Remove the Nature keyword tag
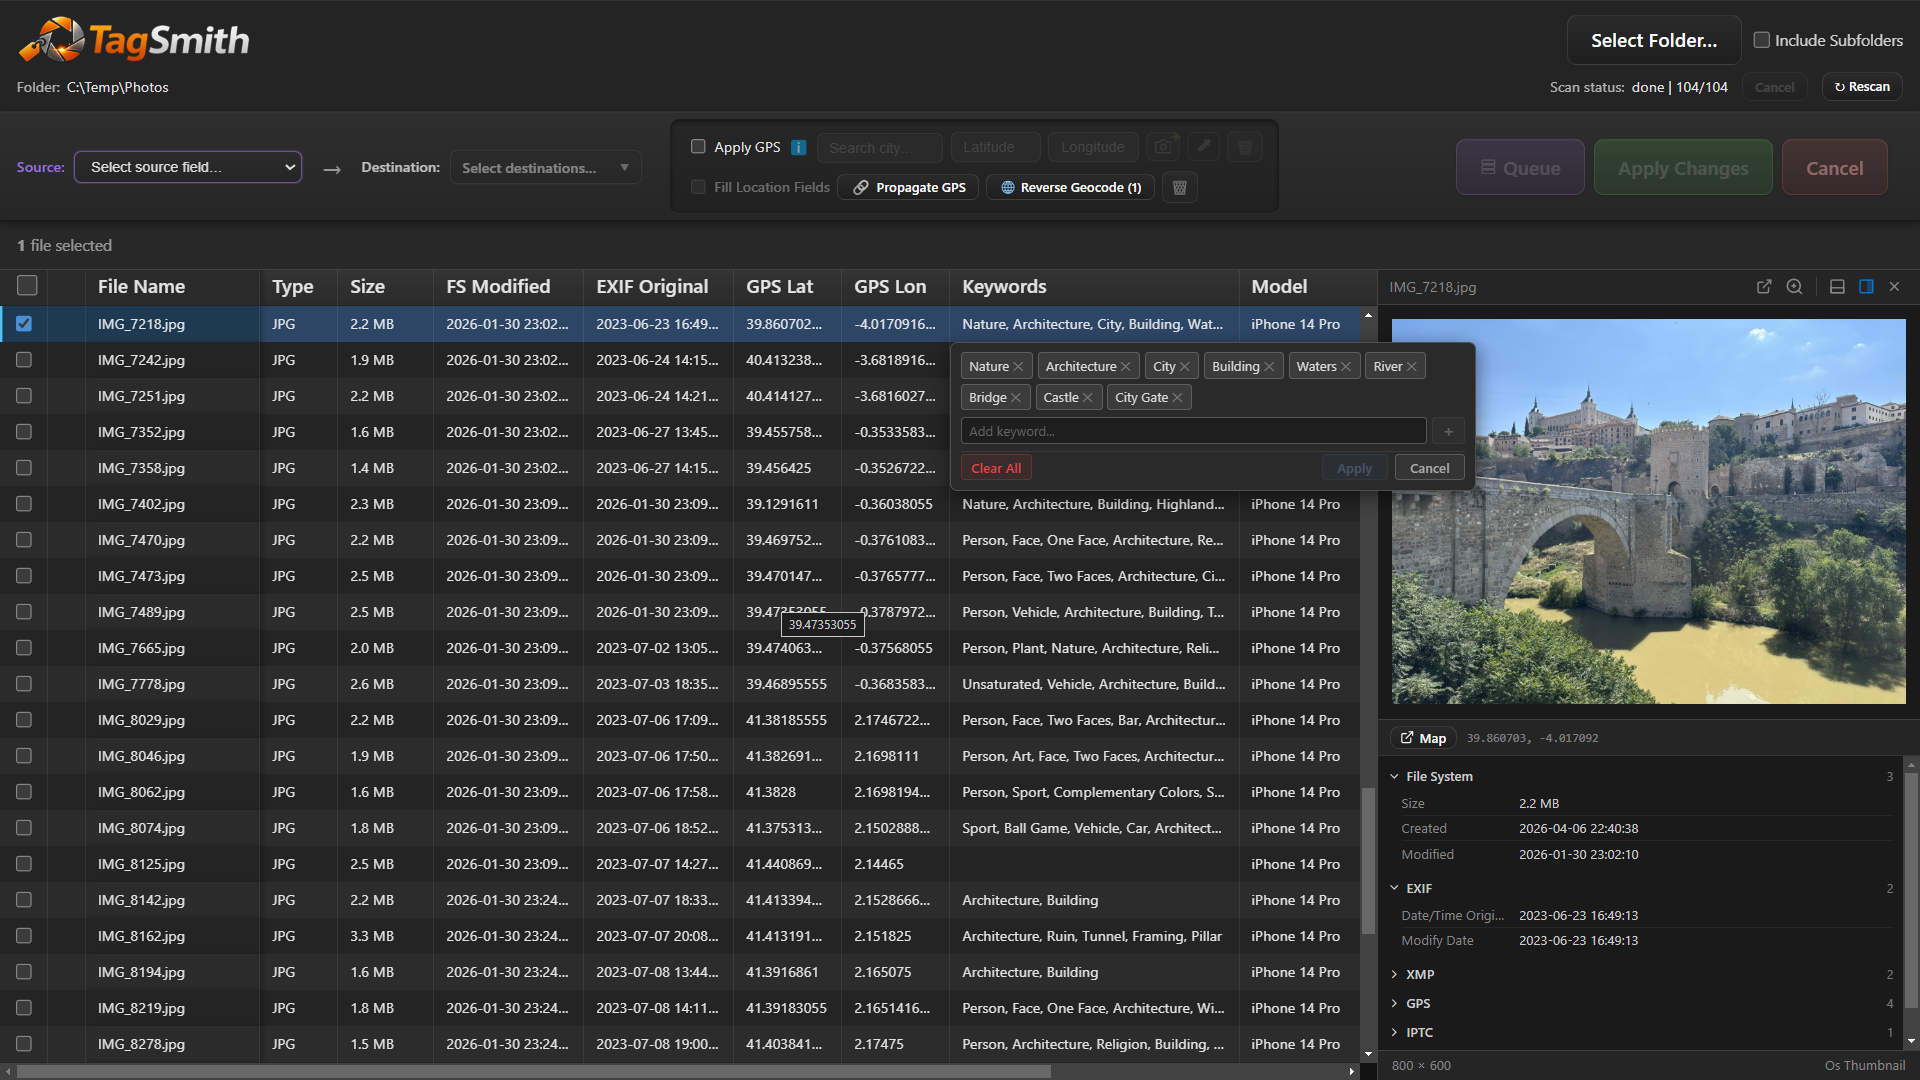This screenshot has height=1080, width=1920. (x=1018, y=367)
